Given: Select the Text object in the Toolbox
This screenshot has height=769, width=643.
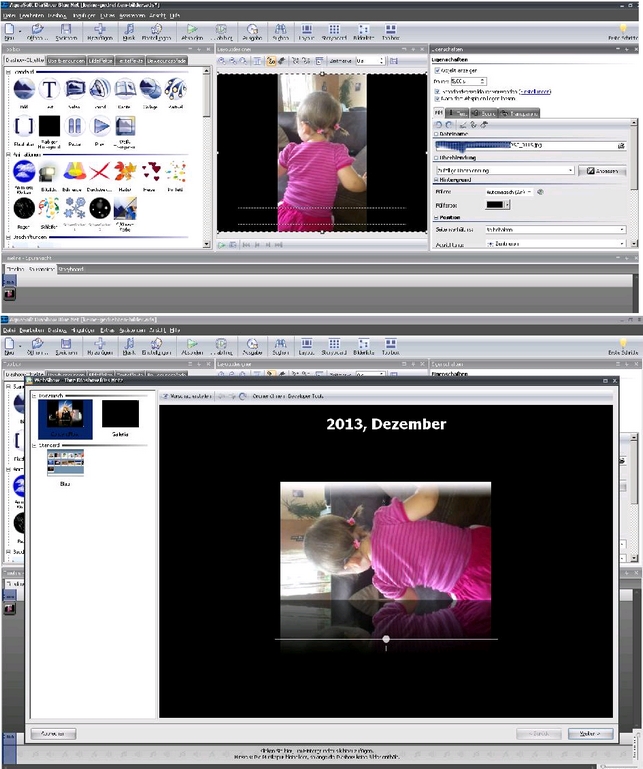Looking at the screenshot, I should click(x=49, y=90).
